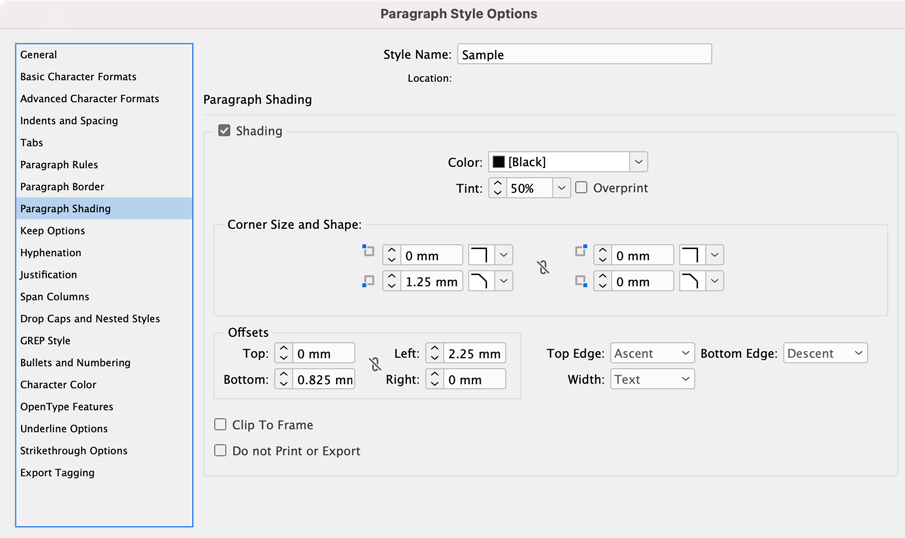Click the Bottom offset 0.825 mm field
This screenshot has height=538, width=905.
coord(323,379)
